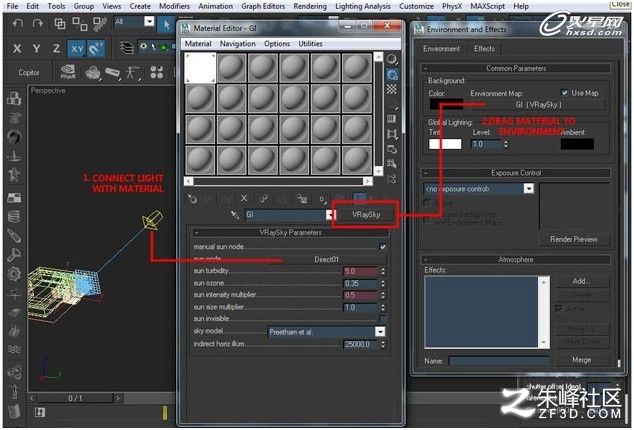Image resolution: width=634 pixels, height=430 pixels.
Task: Pick material from object eyedropper
Action: coord(235,215)
